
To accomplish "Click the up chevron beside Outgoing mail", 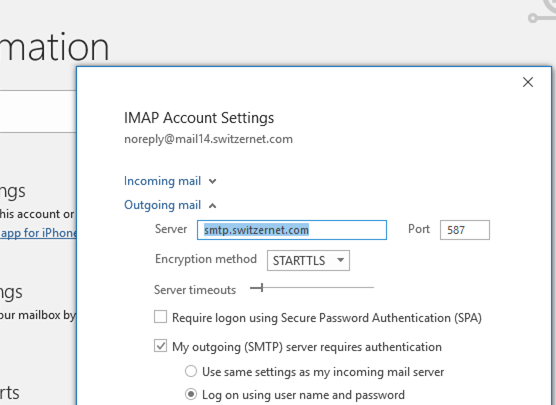I will coord(212,206).
